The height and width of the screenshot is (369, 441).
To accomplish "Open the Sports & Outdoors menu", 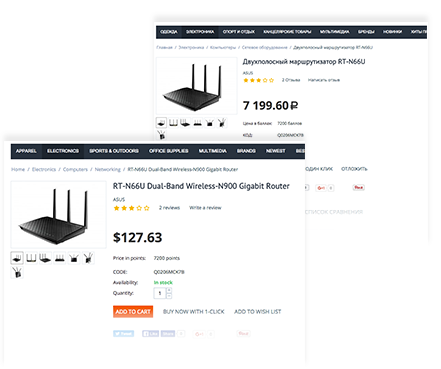I will click(114, 151).
